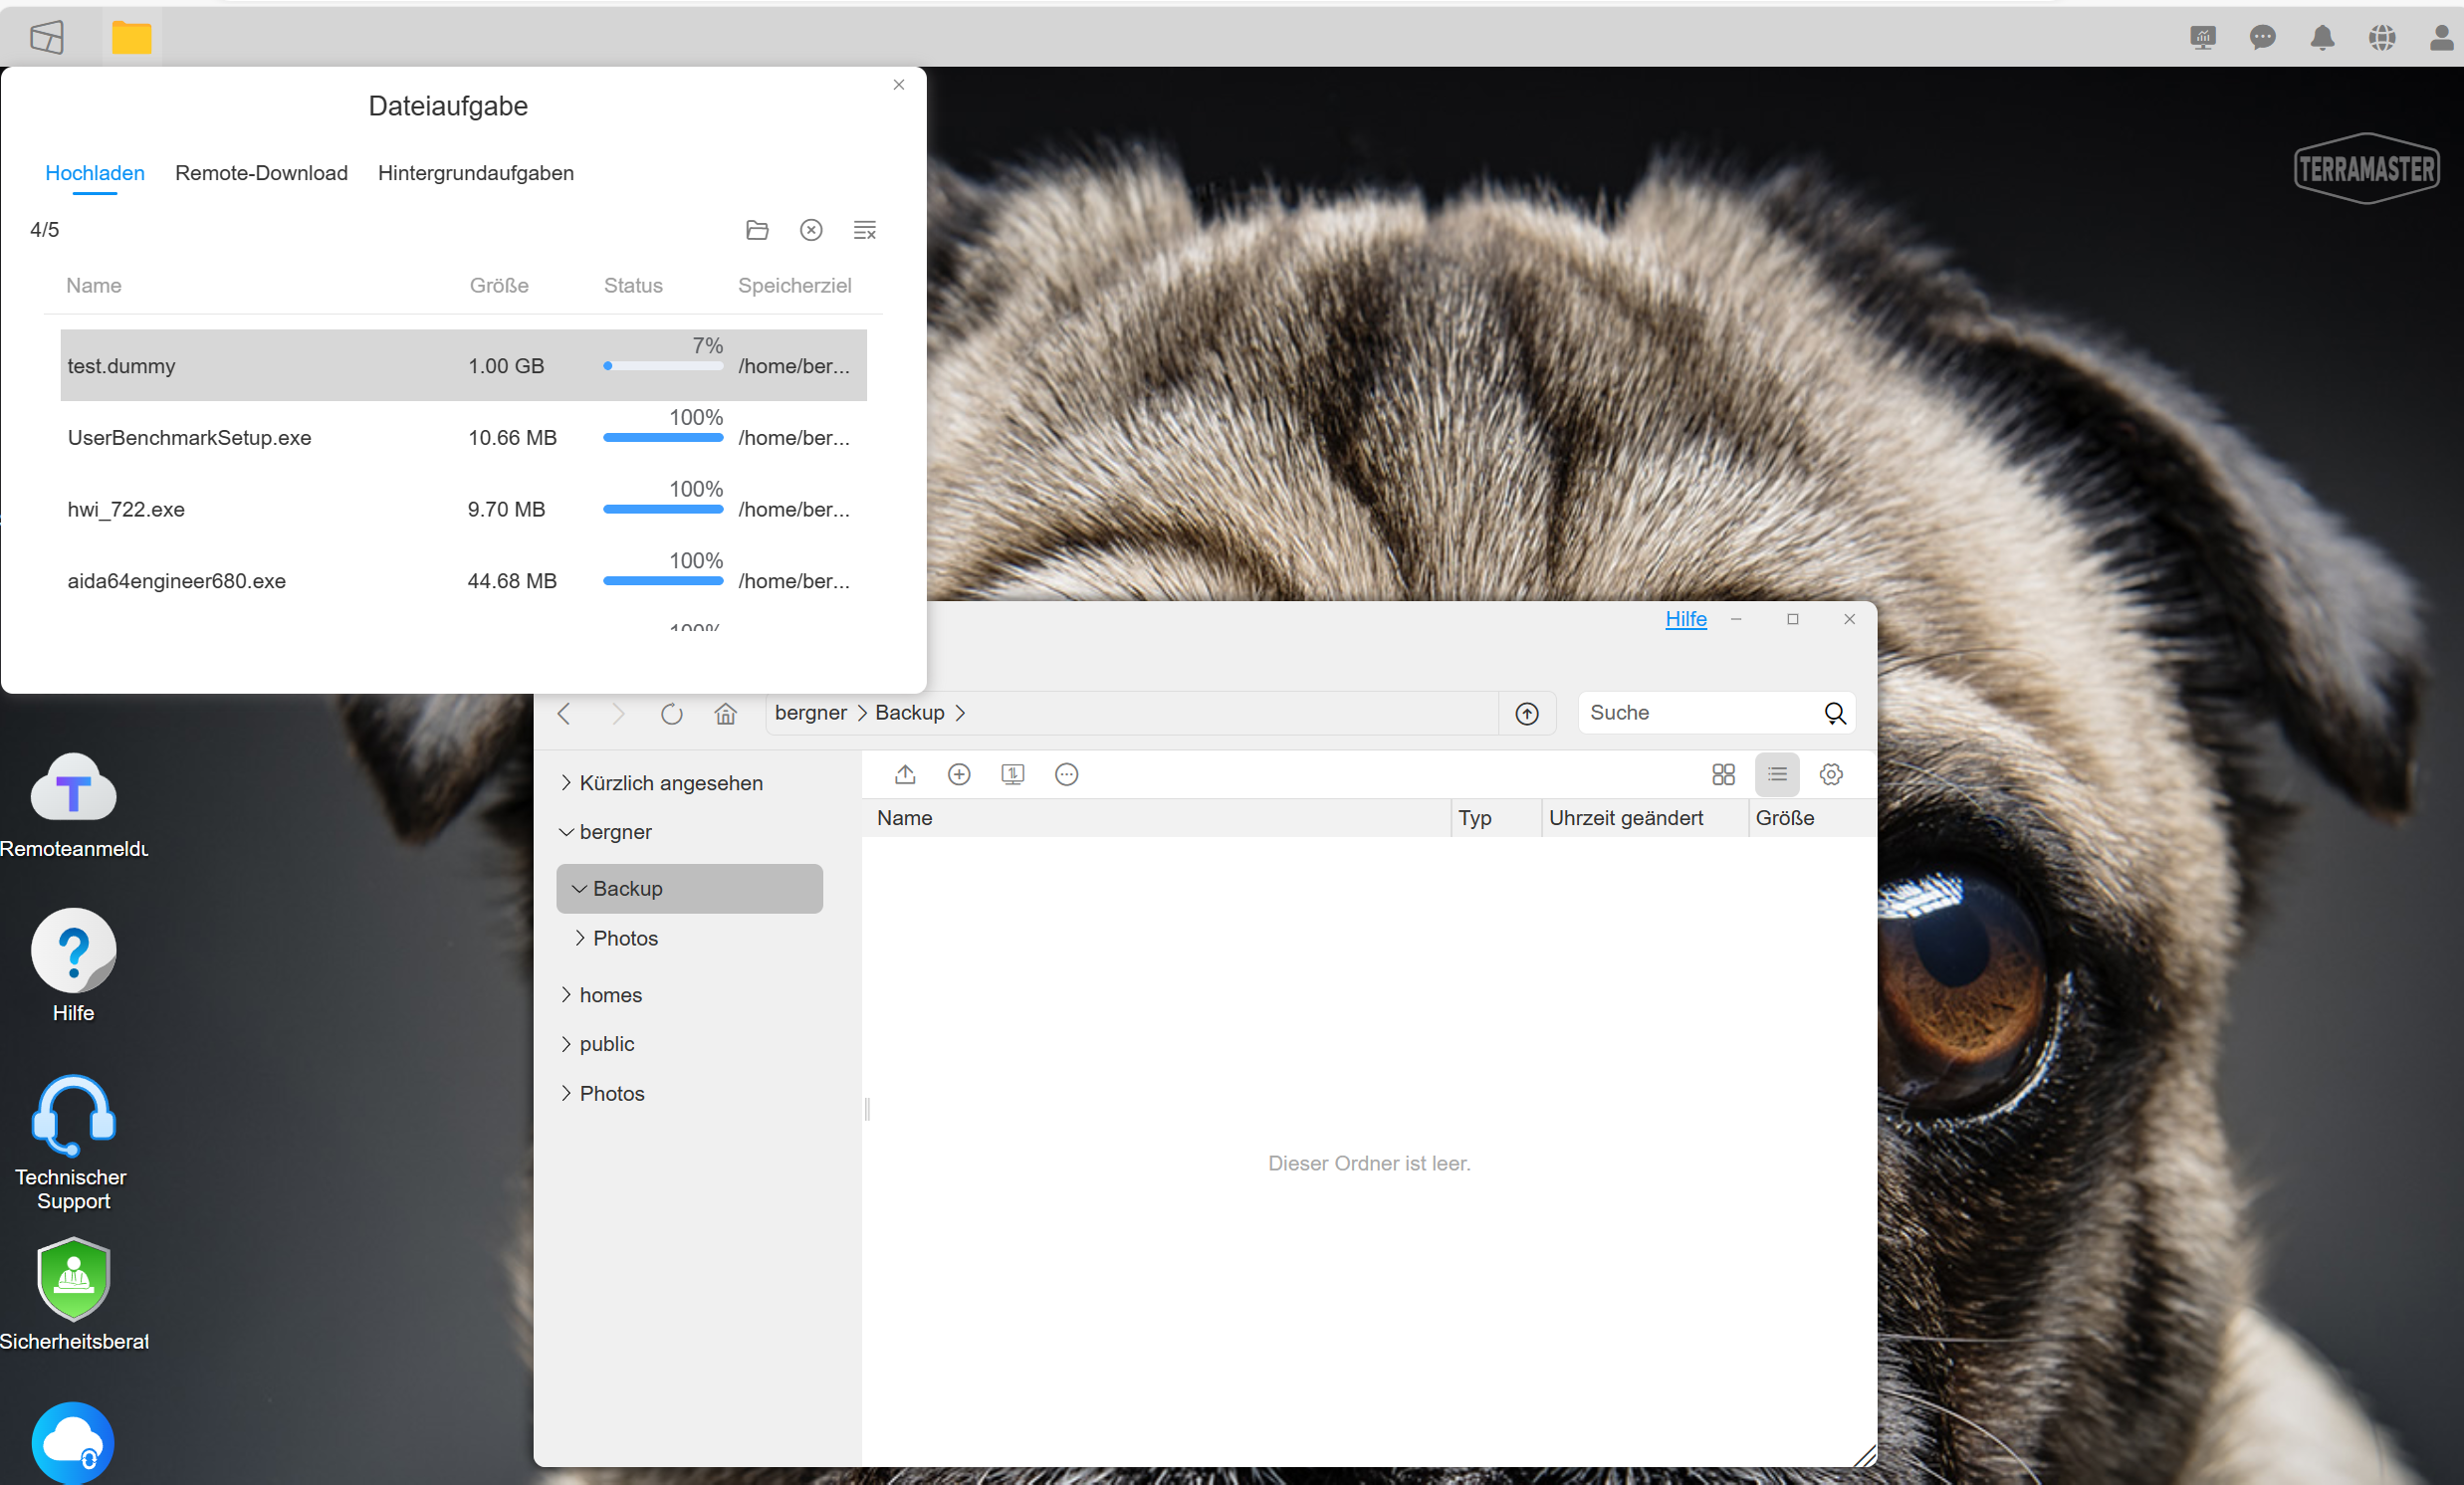
Task: Open notifications bell in top bar
Action: pos(2322,38)
